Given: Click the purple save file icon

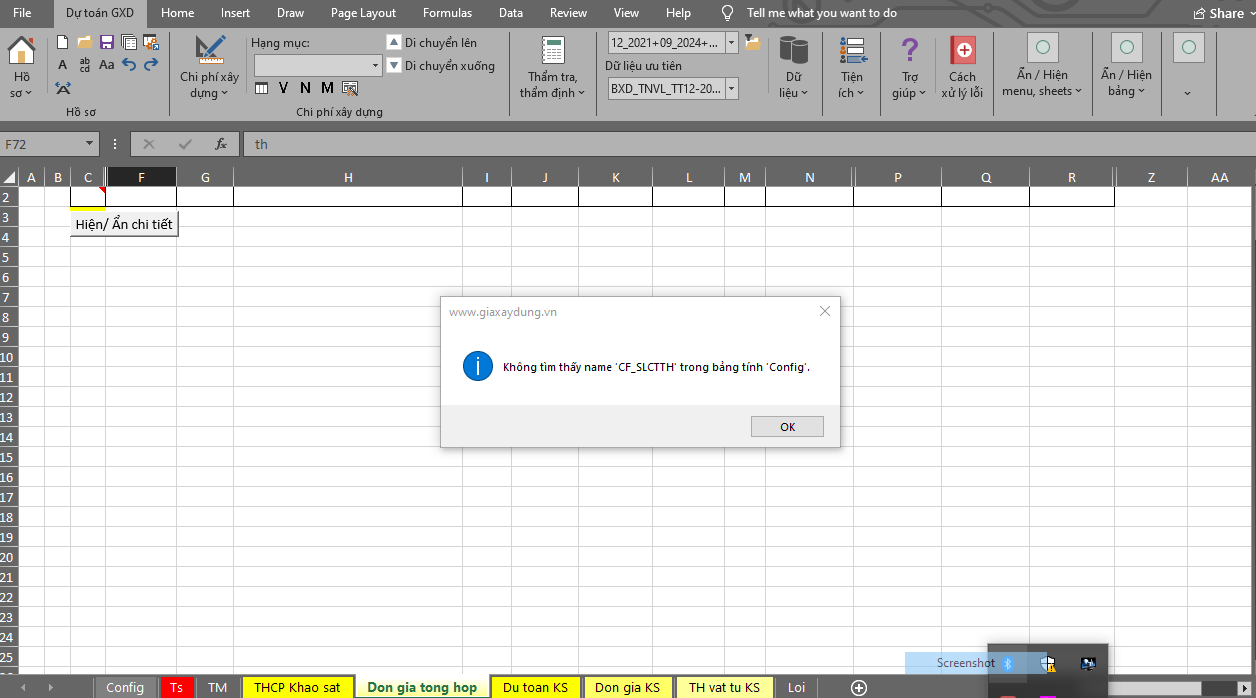Looking at the screenshot, I should pyautogui.click(x=107, y=42).
